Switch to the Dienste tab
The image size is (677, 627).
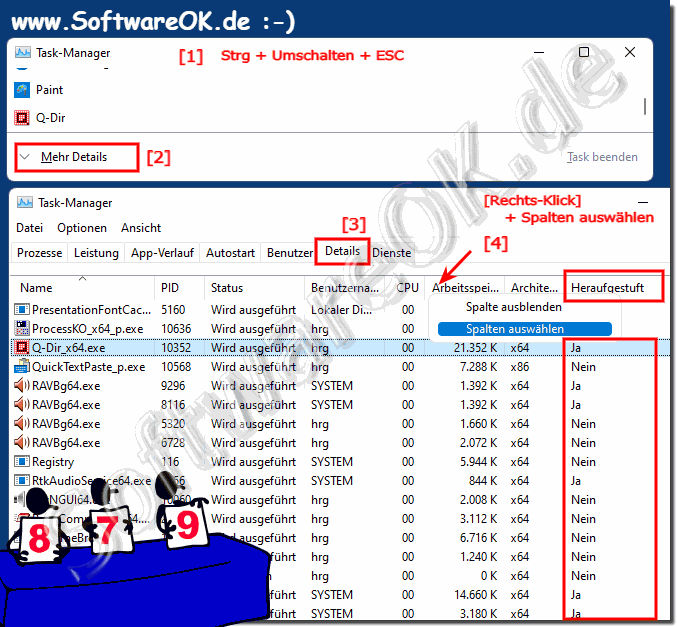392,253
